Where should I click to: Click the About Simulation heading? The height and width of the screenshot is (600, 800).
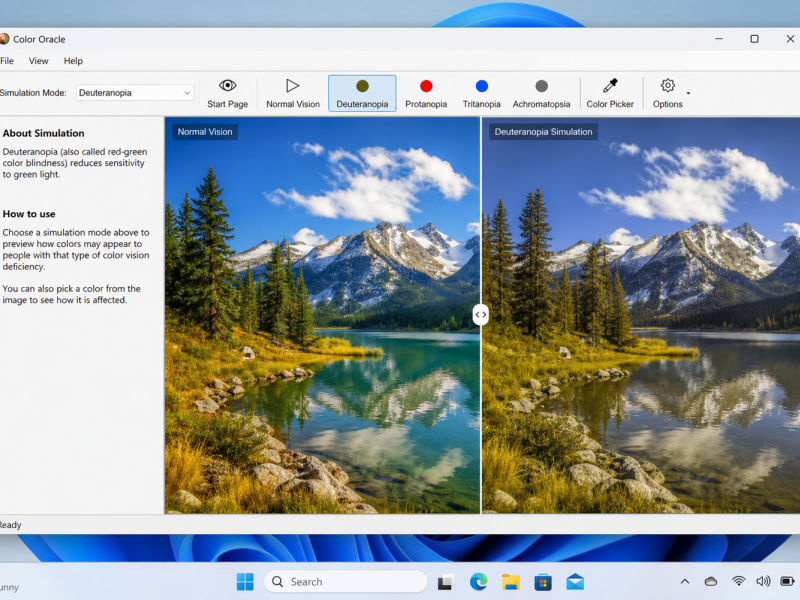(x=43, y=133)
